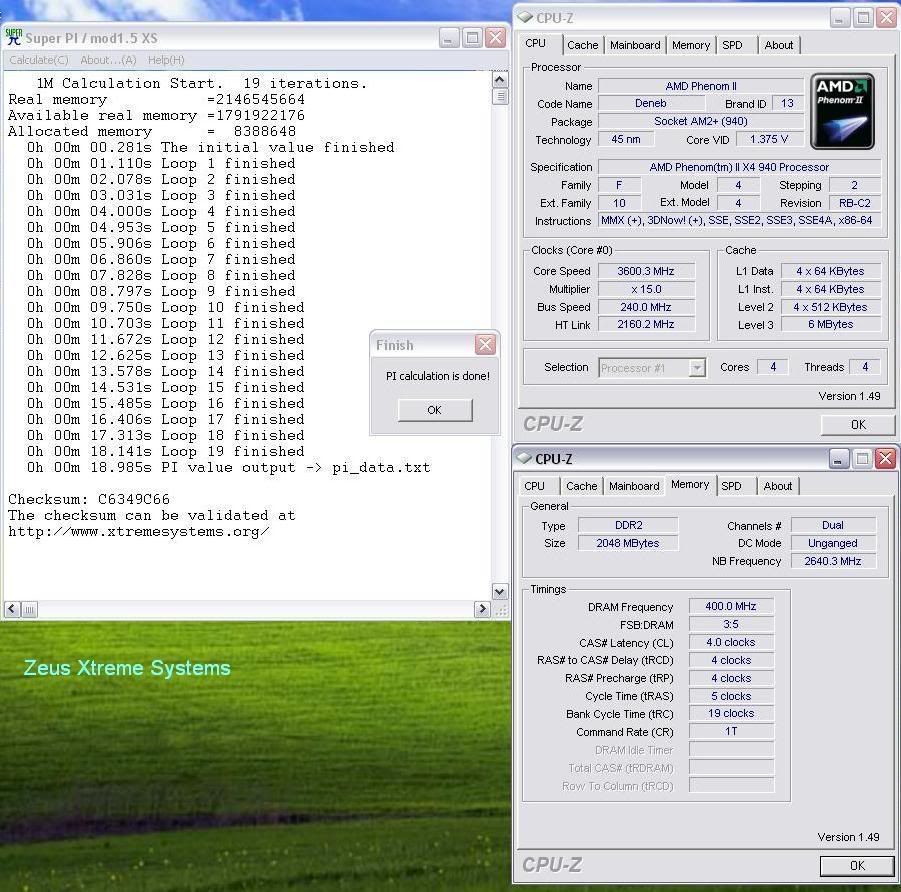Switch to Cache tab in top CPU-Z window
This screenshot has height=892, width=901.
[583, 45]
